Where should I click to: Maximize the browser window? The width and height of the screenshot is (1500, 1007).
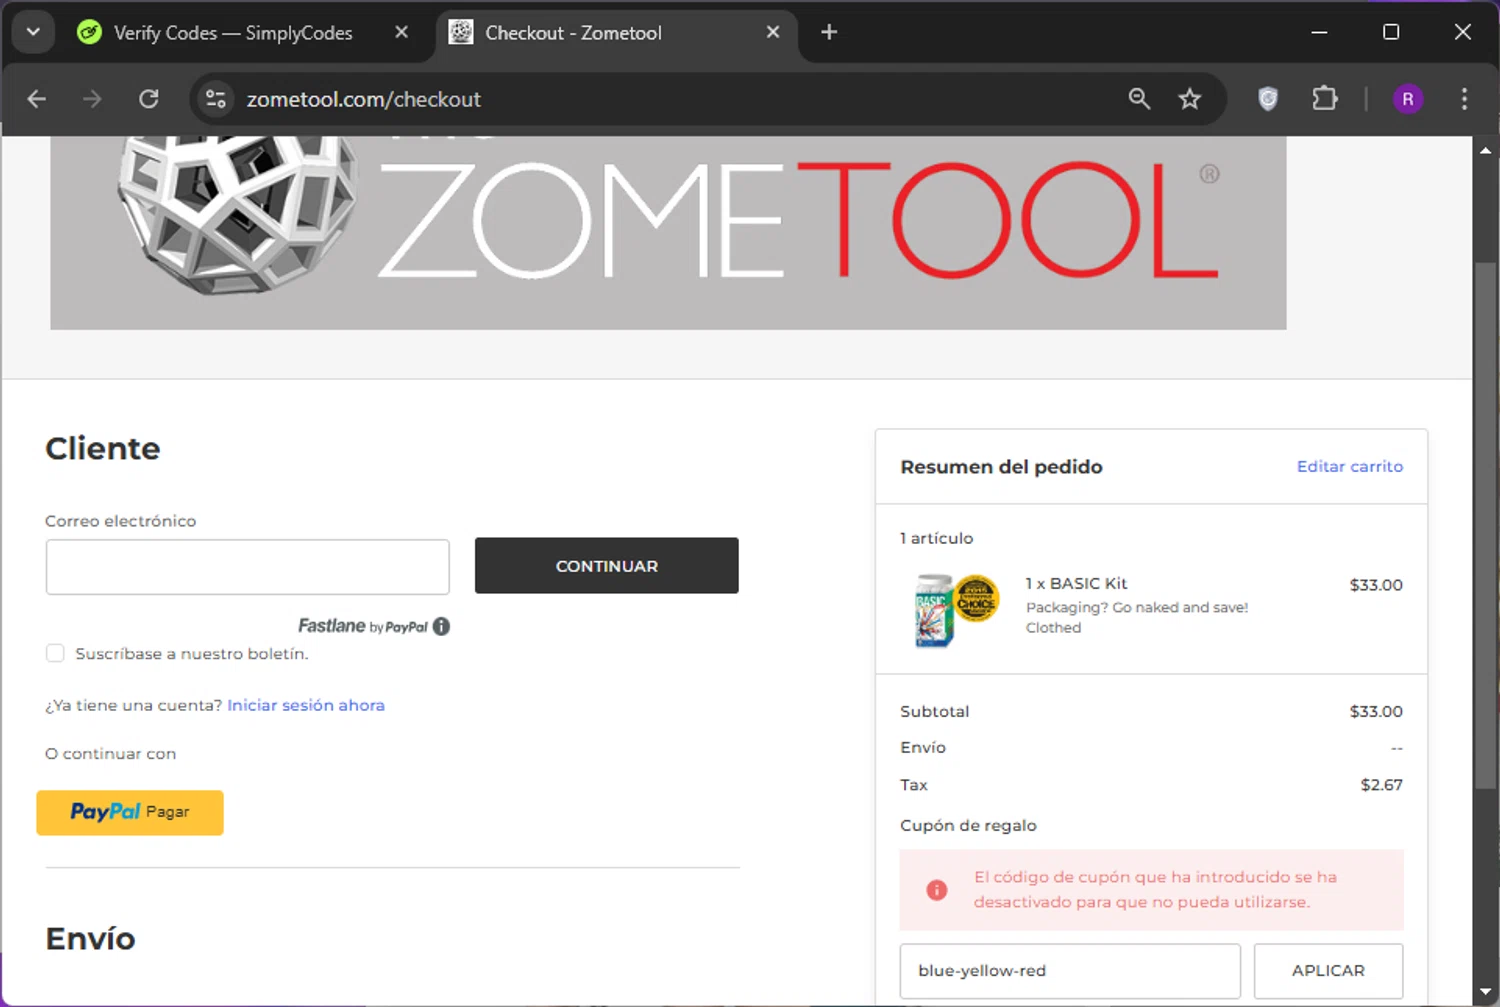pyautogui.click(x=1391, y=32)
